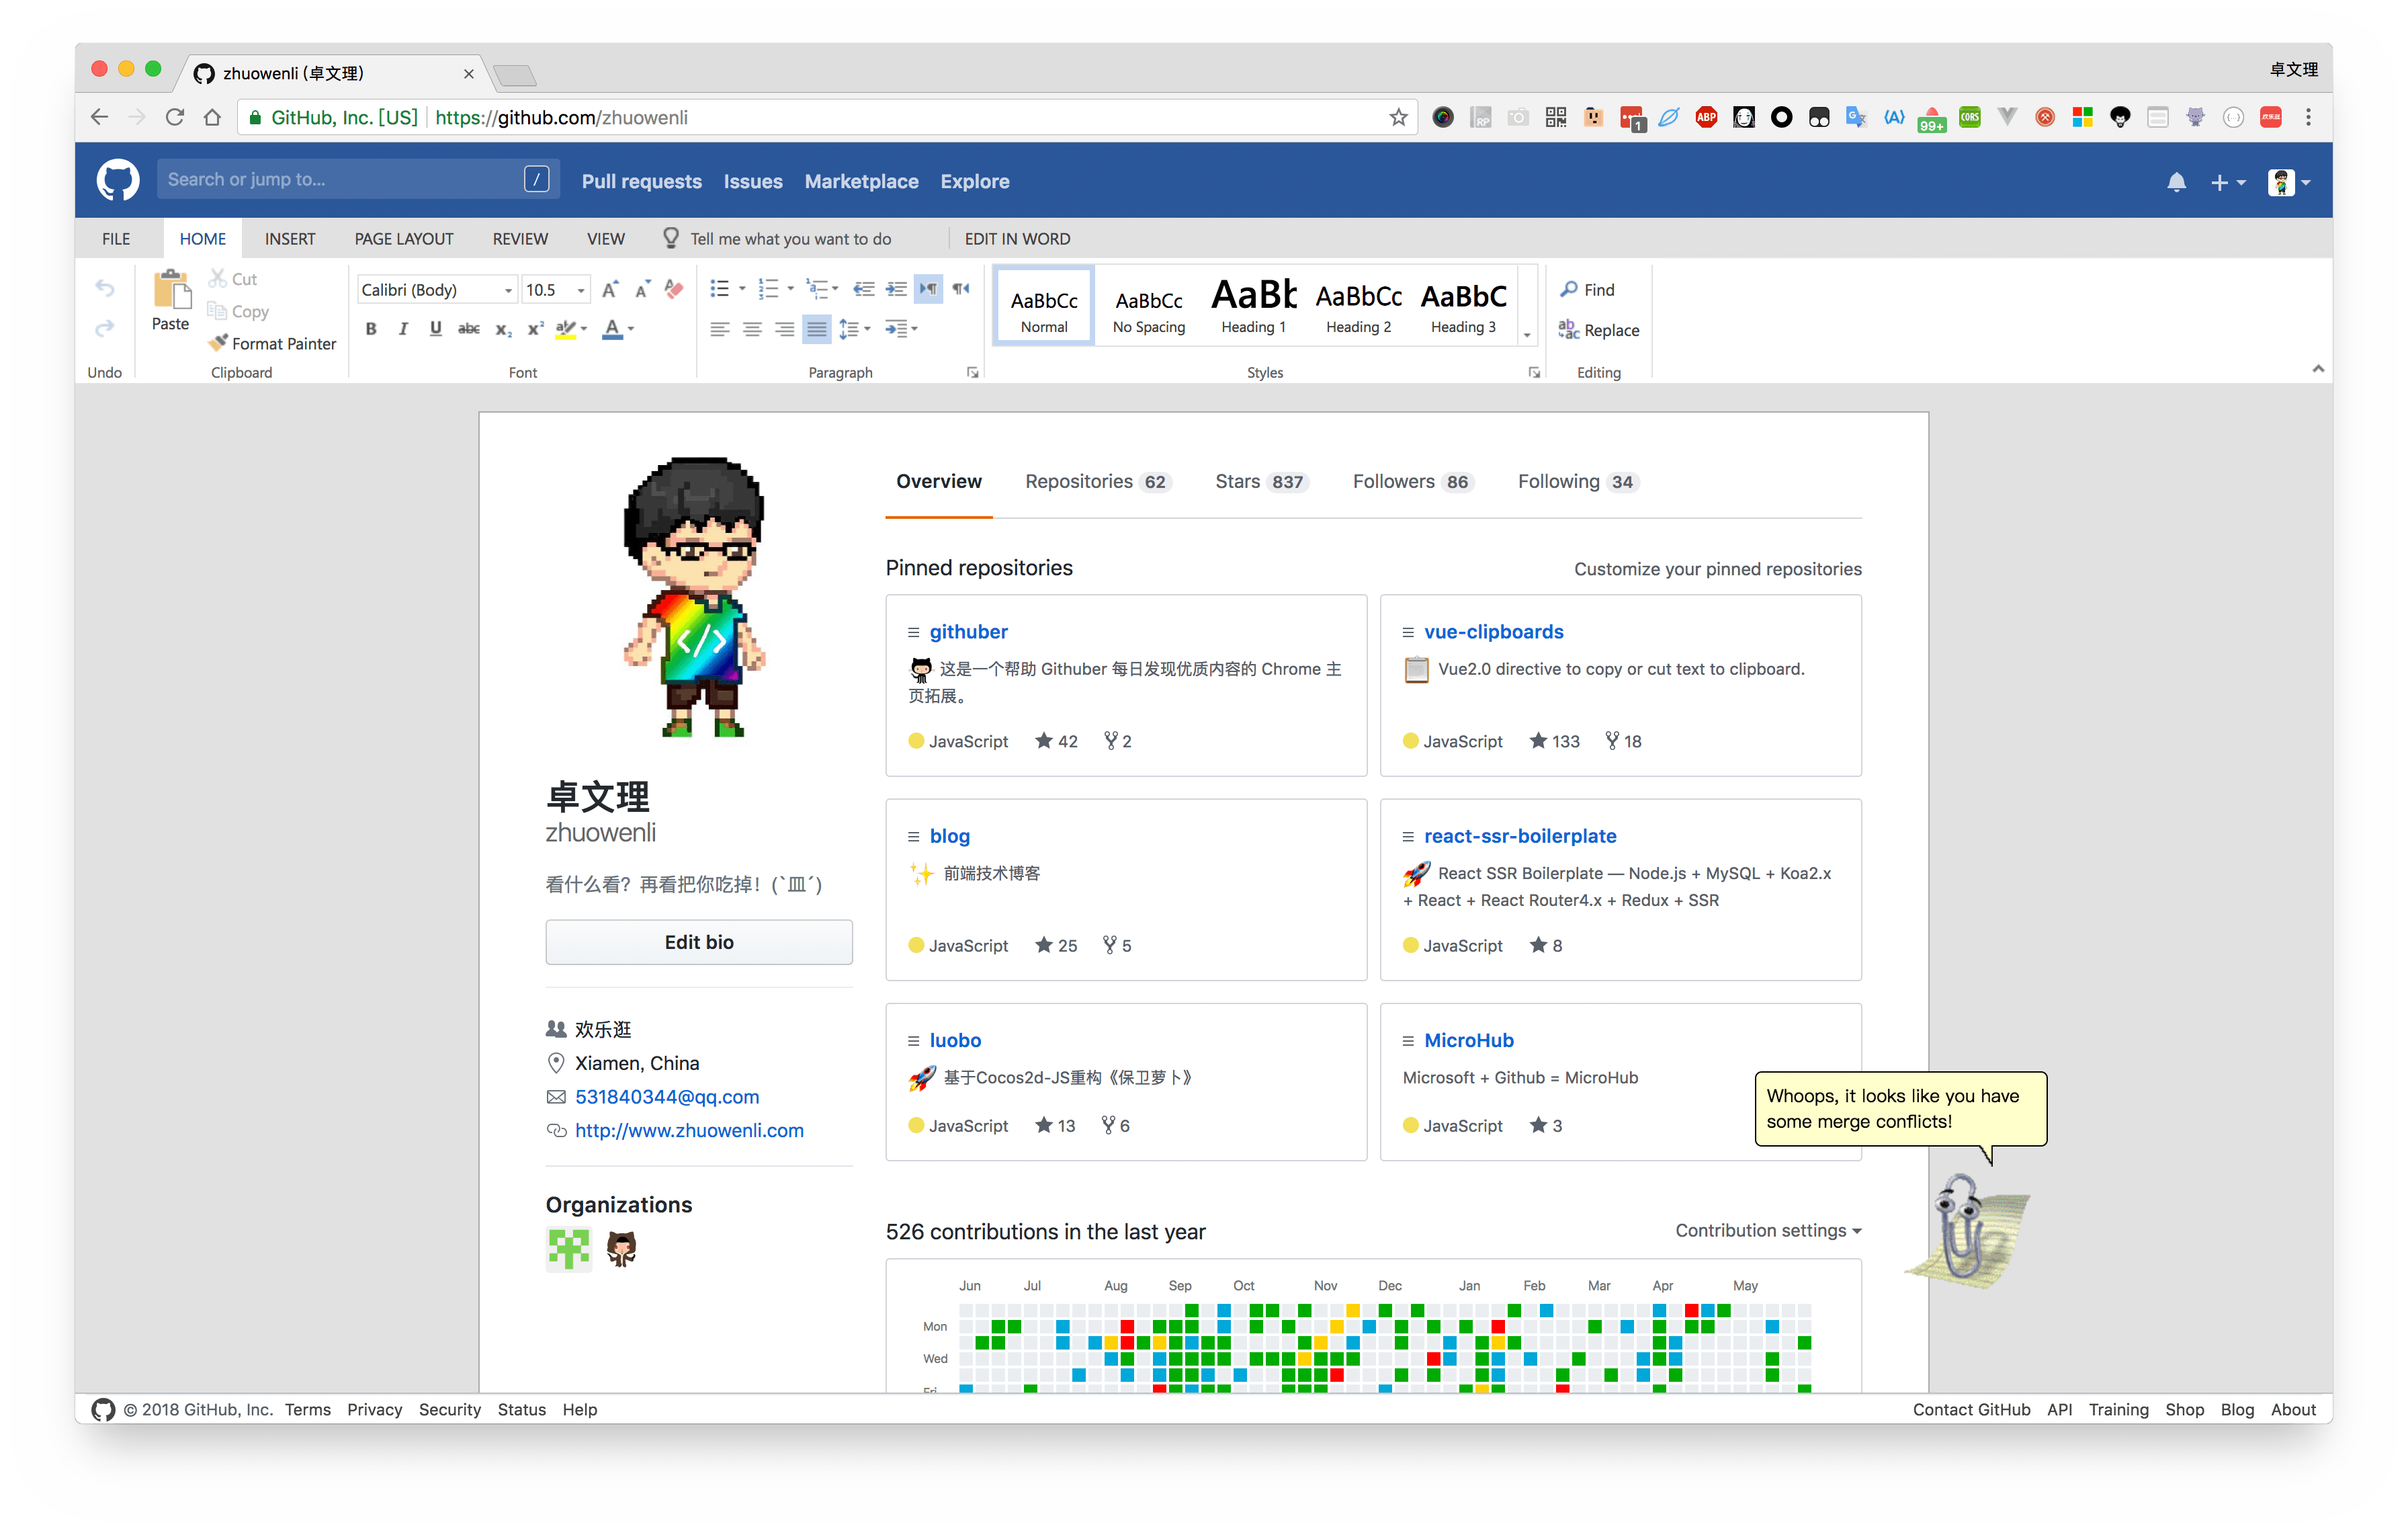Open the Contribution settings dropdown

pos(1767,1230)
